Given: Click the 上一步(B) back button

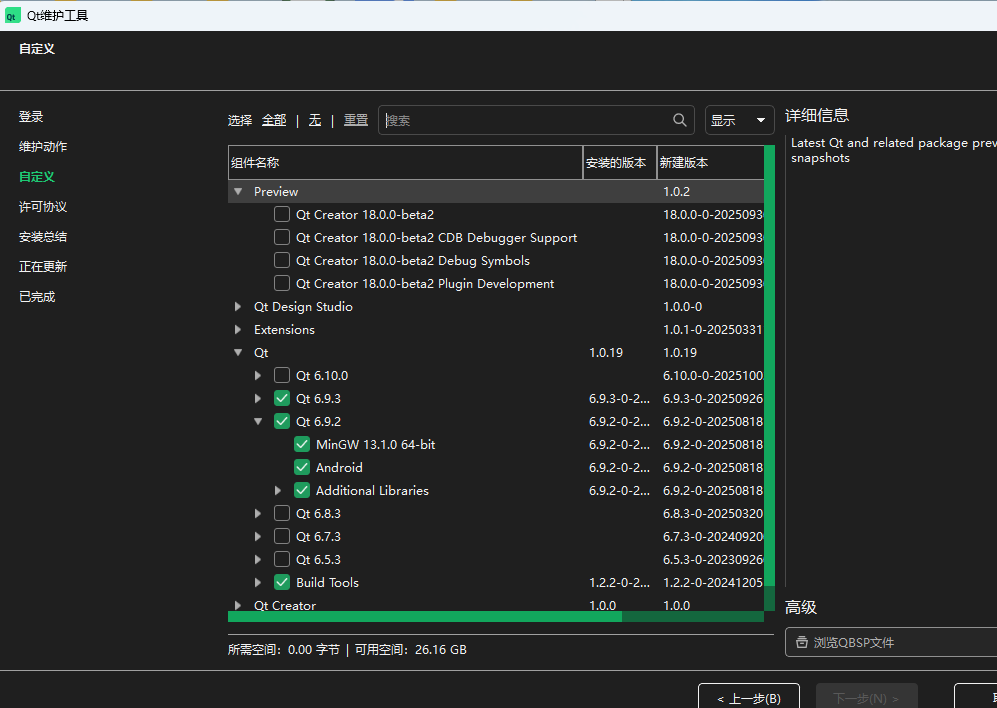Looking at the screenshot, I should tap(748, 698).
